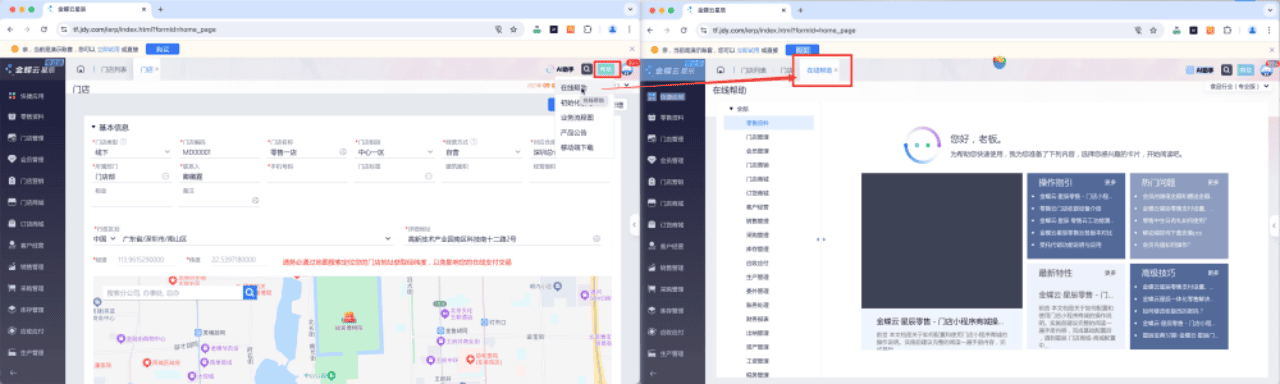Screen dimensions: 1280x384
Task: Choose 业务流程图 from the help menu
Action: tap(578, 117)
